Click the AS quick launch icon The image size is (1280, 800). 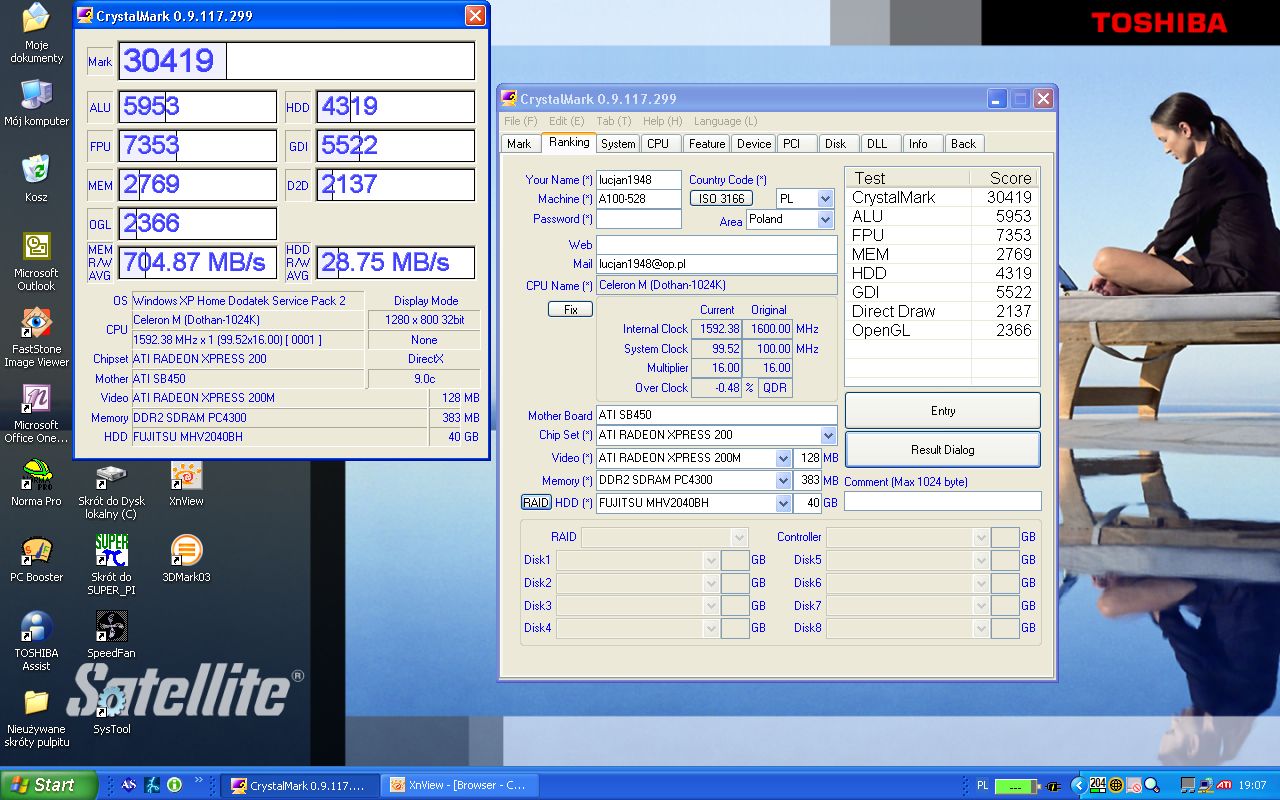tap(128, 785)
